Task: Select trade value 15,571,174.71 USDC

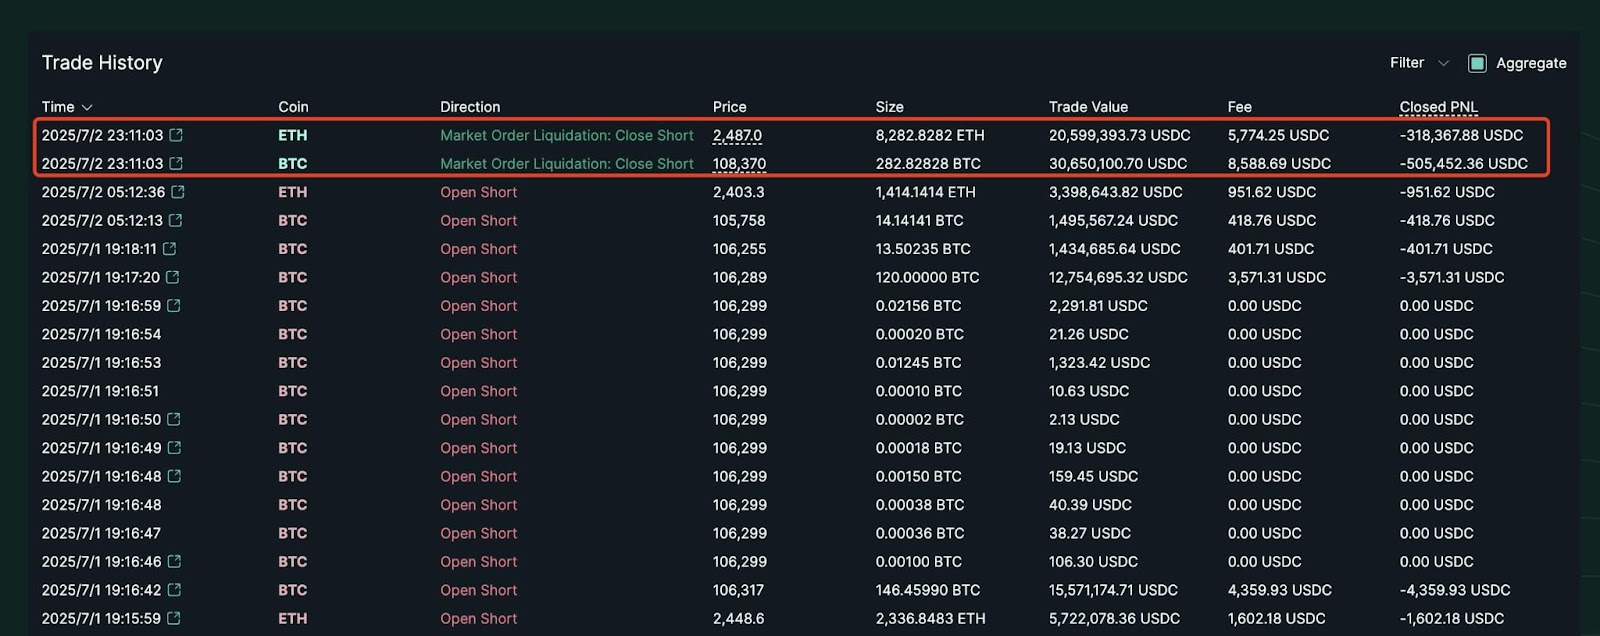Action: (1113, 590)
